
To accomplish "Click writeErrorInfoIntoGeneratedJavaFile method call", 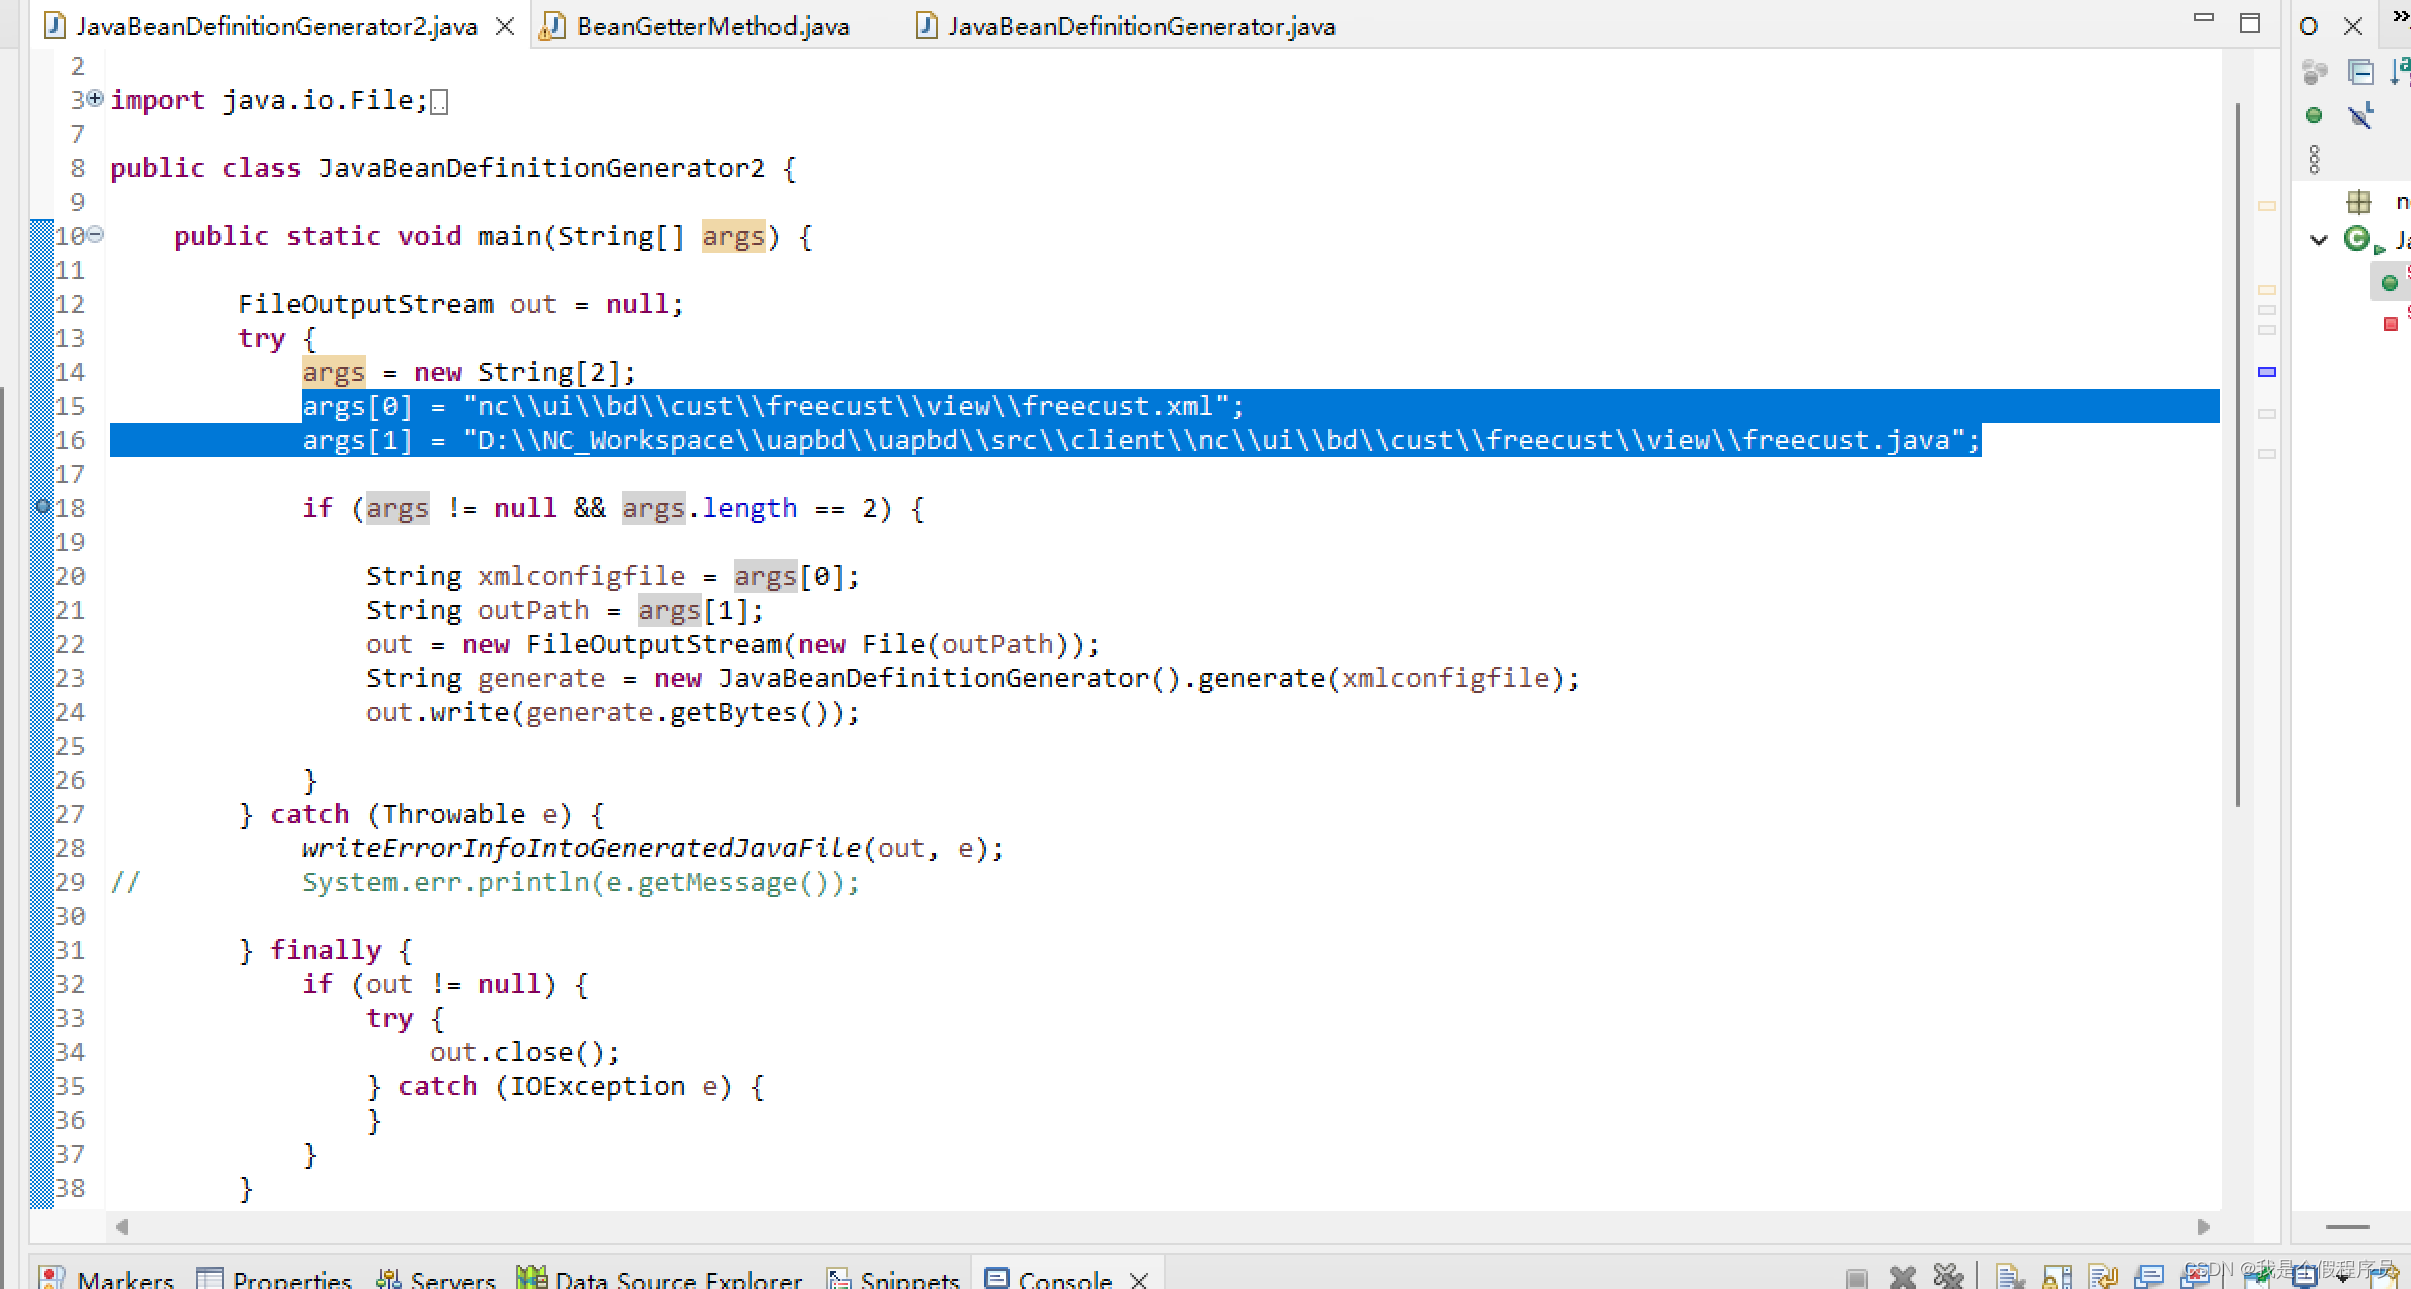I will (581, 848).
